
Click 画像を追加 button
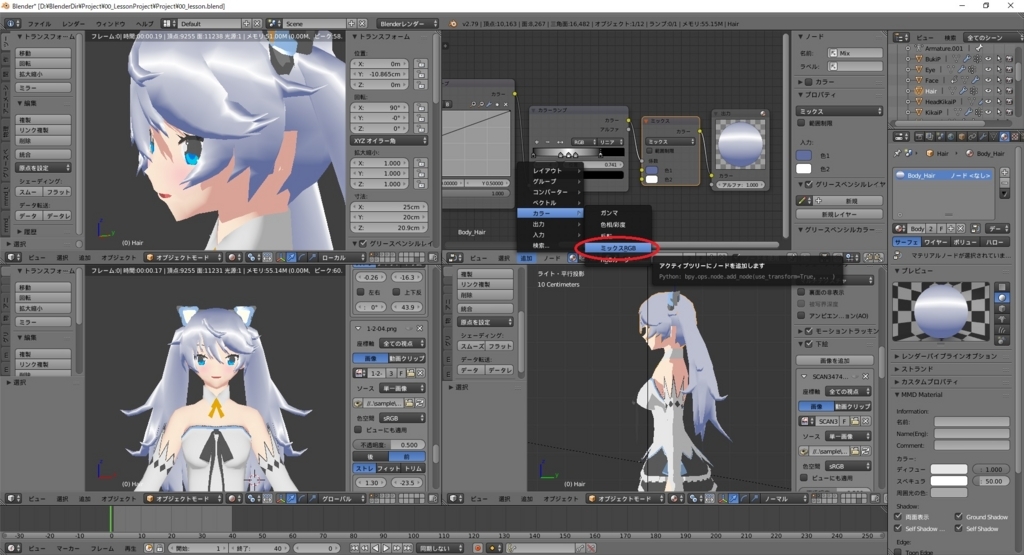(835, 360)
